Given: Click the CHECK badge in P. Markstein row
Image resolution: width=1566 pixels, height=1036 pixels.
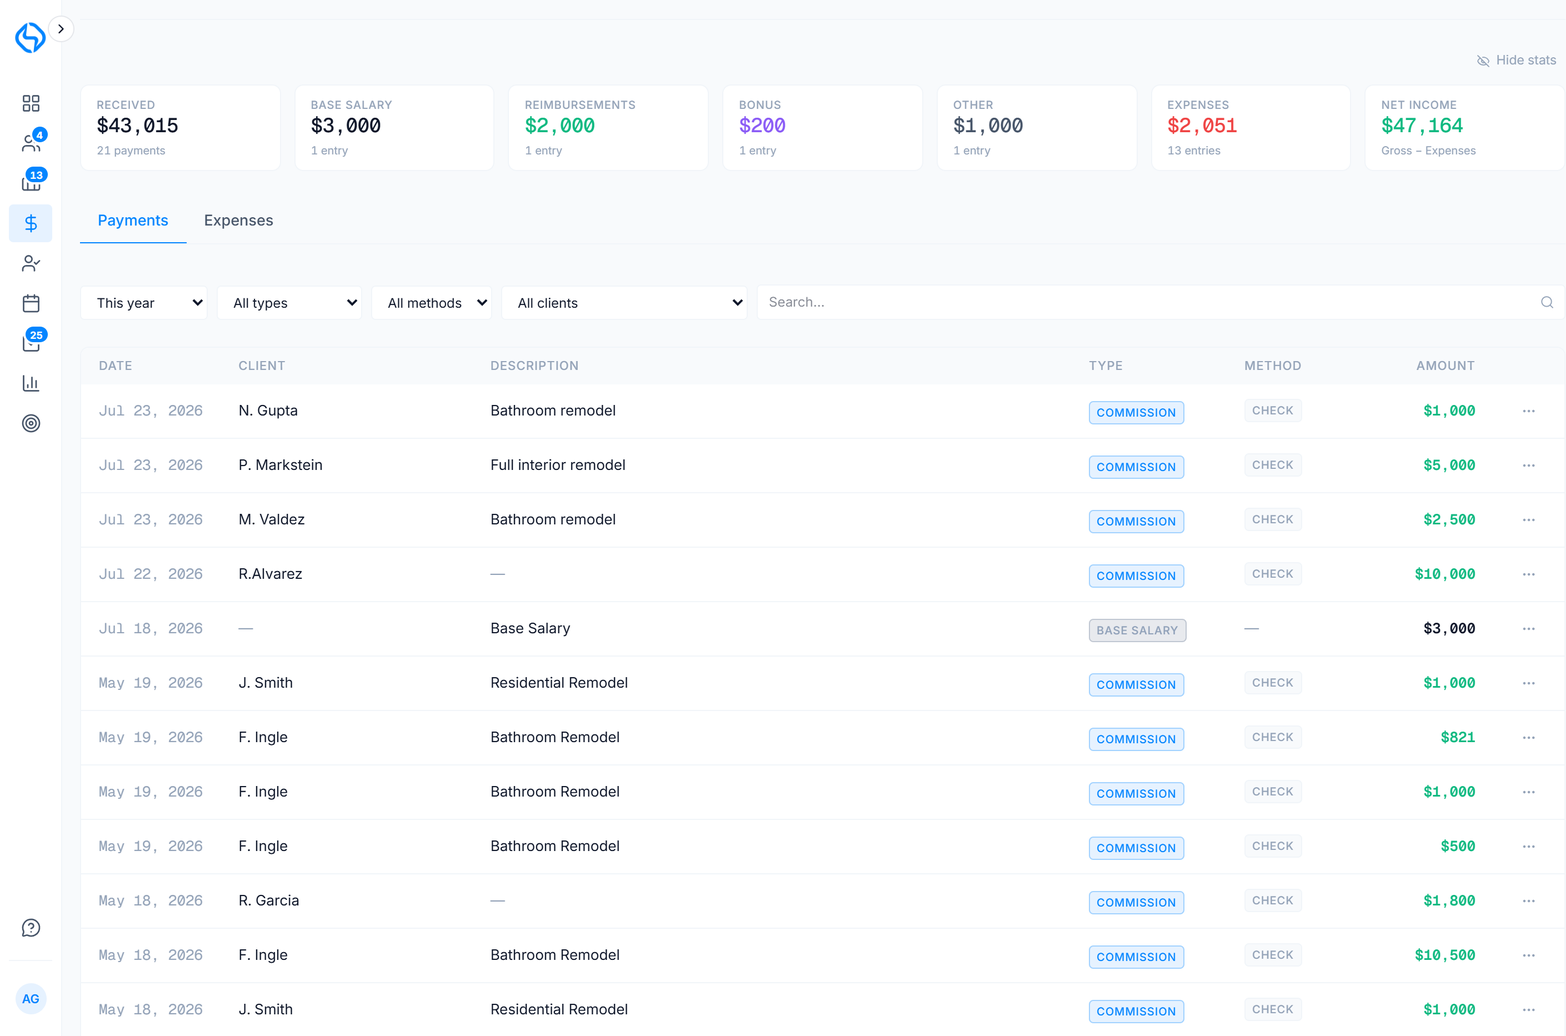Looking at the screenshot, I should [1273, 465].
